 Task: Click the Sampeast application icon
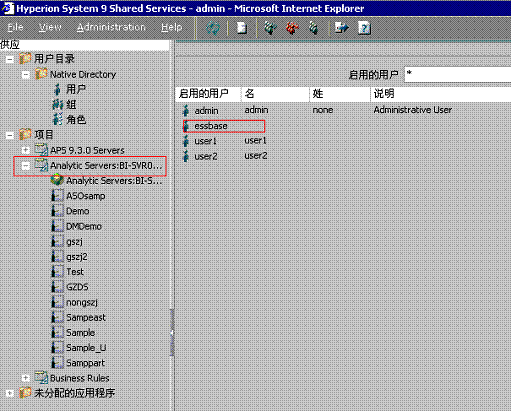(x=57, y=317)
